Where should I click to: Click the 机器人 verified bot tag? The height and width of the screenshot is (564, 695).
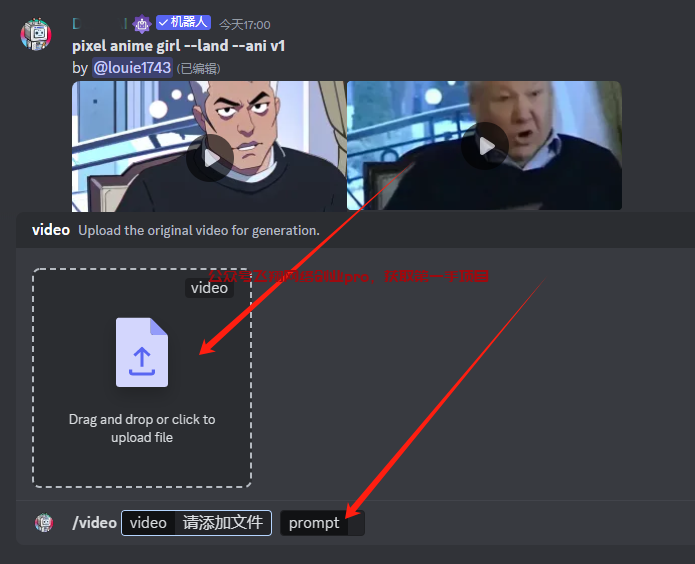[x=184, y=22]
